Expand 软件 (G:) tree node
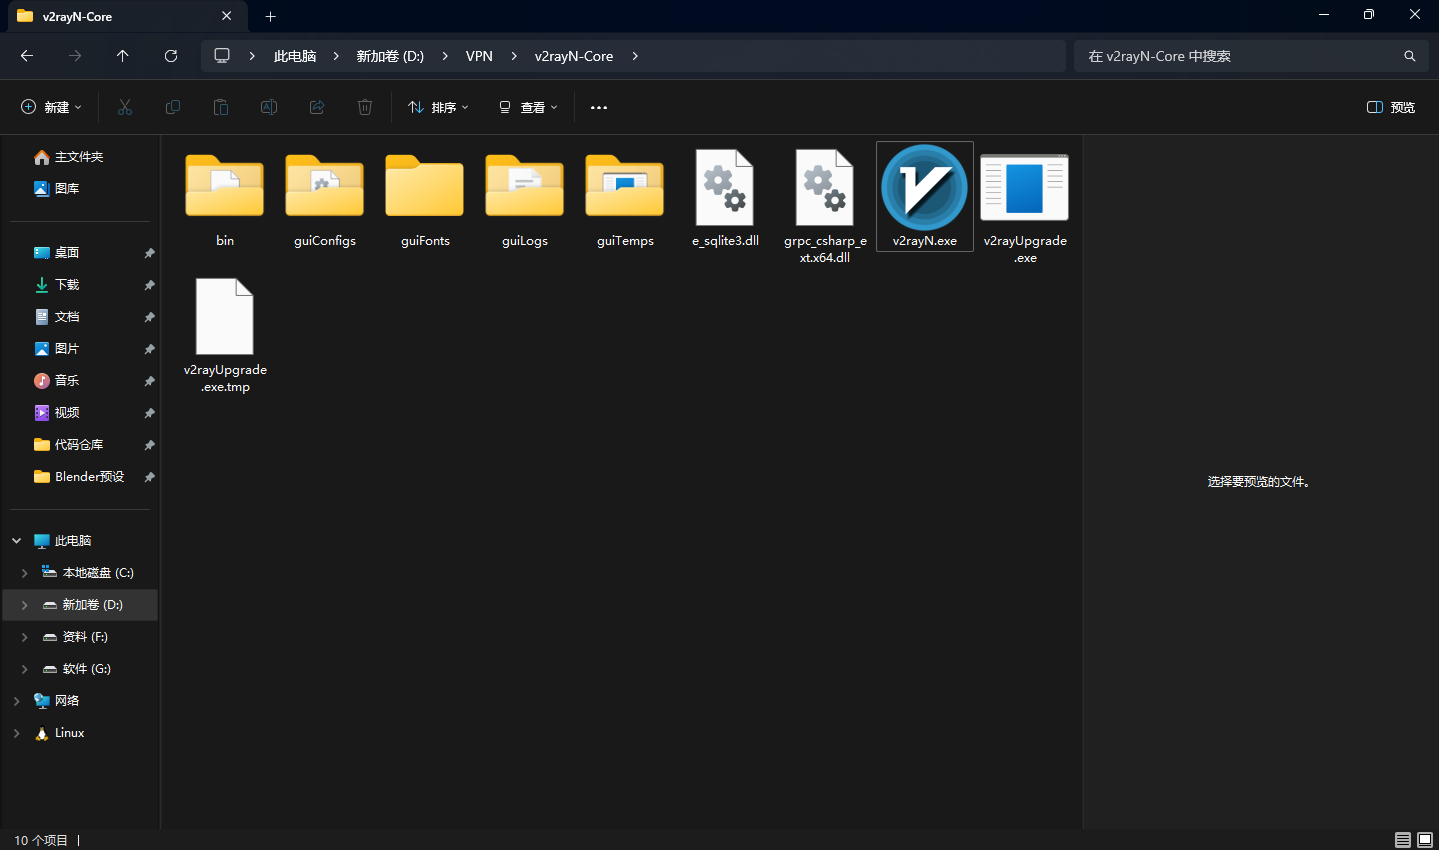 25,669
